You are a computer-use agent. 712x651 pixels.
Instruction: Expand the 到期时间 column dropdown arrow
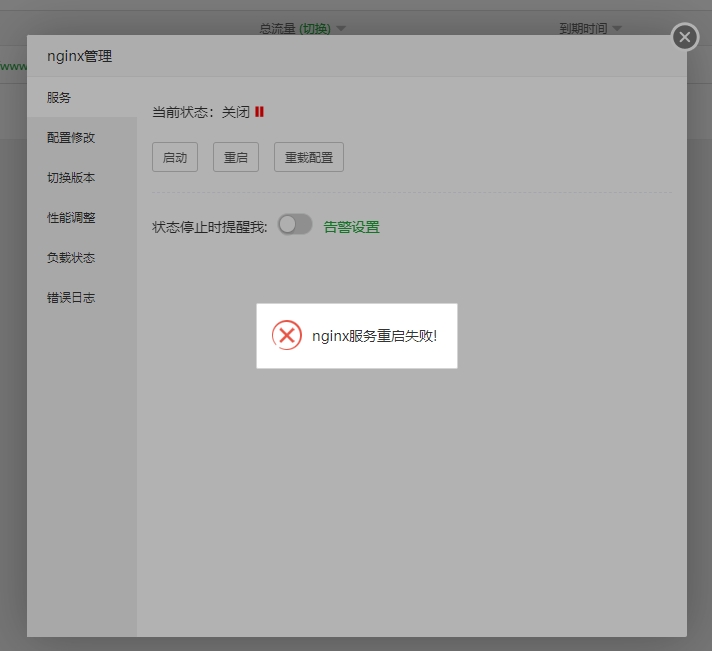point(617,29)
